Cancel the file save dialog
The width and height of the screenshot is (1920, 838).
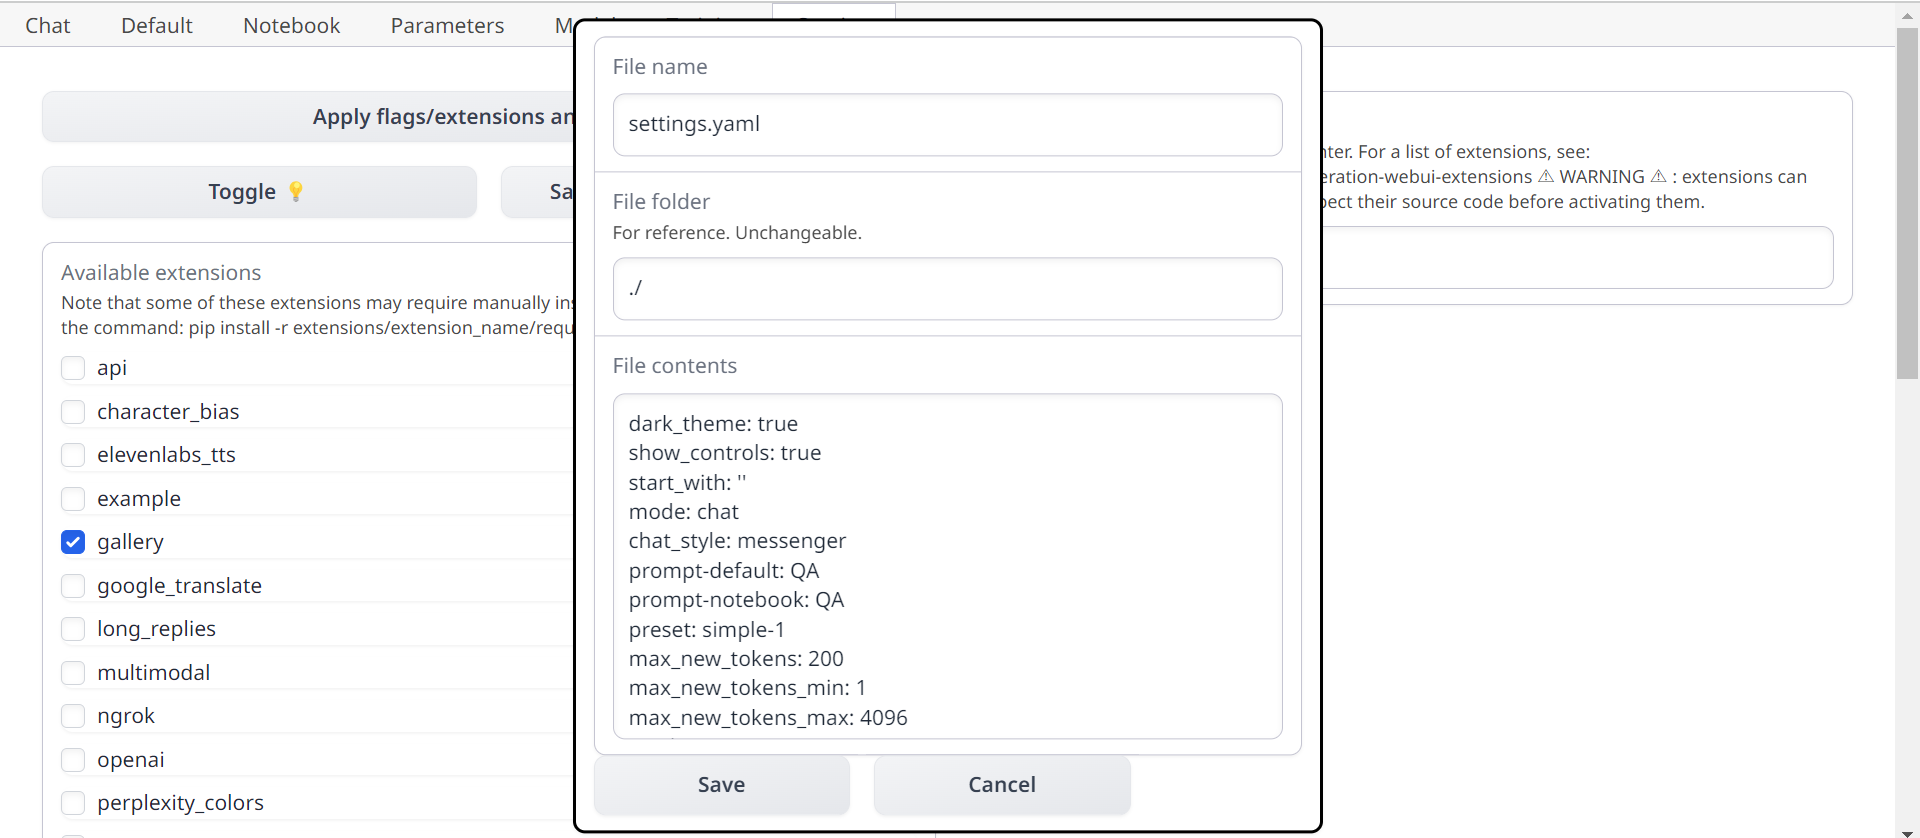pos(1001,784)
